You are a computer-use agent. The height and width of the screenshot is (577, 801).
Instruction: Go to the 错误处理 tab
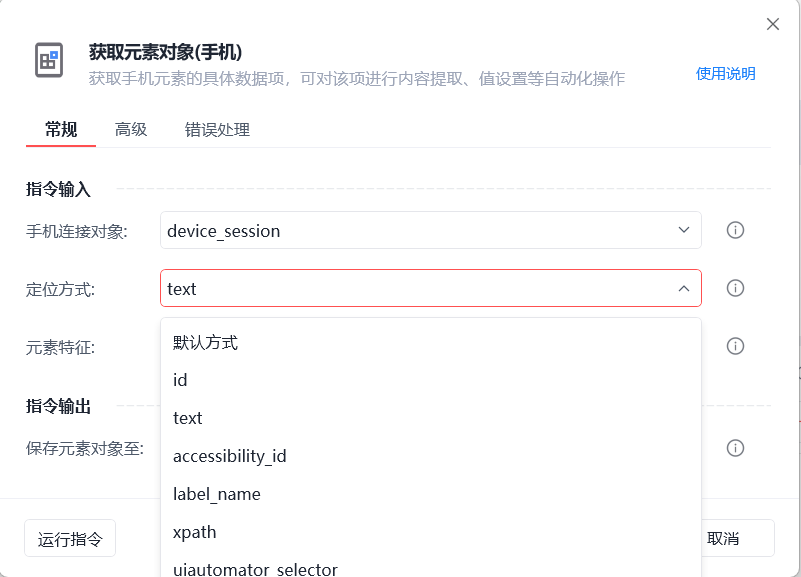(x=217, y=129)
